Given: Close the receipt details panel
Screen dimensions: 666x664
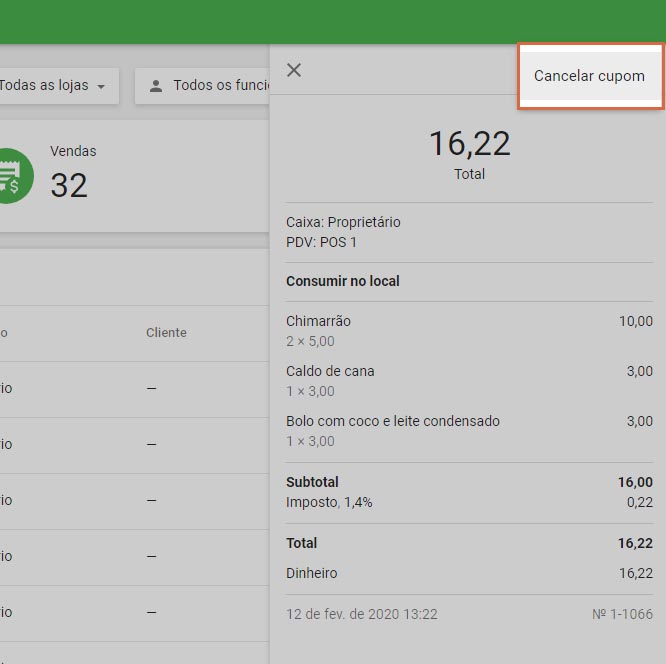Looking at the screenshot, I should pyautogui.click(x=294, y=70).
